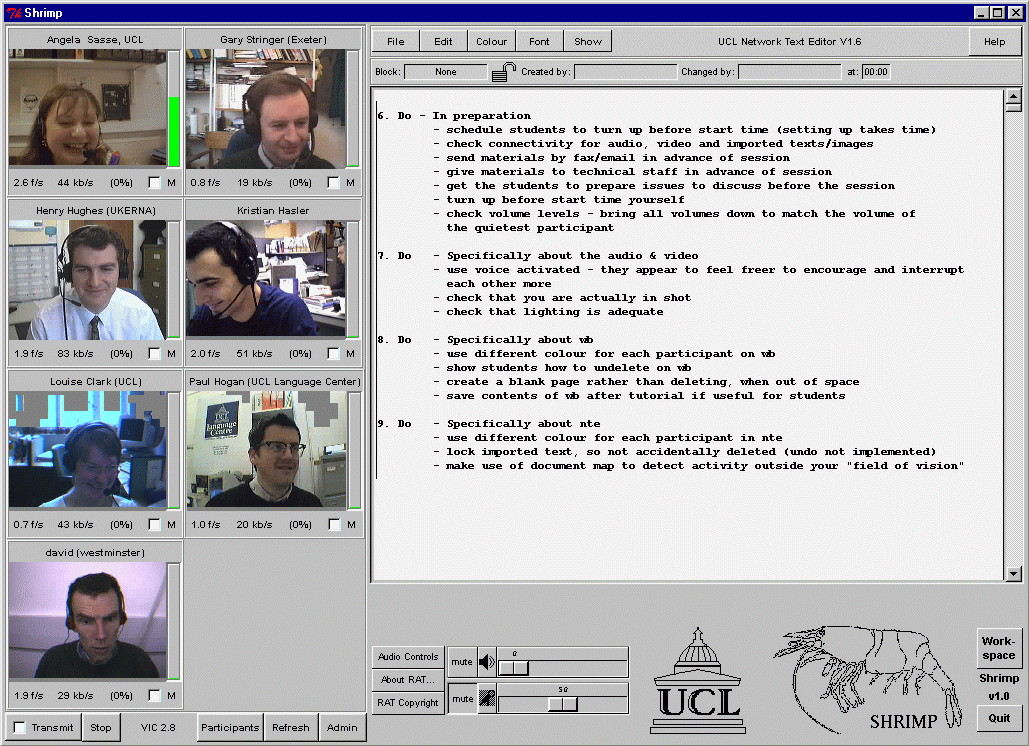Click line "turn up before start time yourself"
This screenshot has width=1029, height=746.
click(x=565, y=199)
